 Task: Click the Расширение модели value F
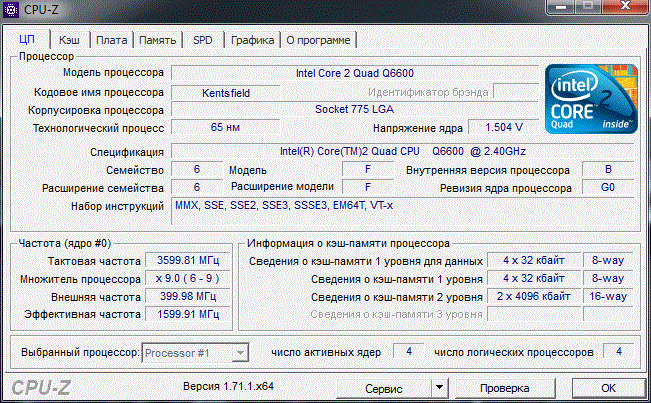pyautogui.click(x=368, y=187)
